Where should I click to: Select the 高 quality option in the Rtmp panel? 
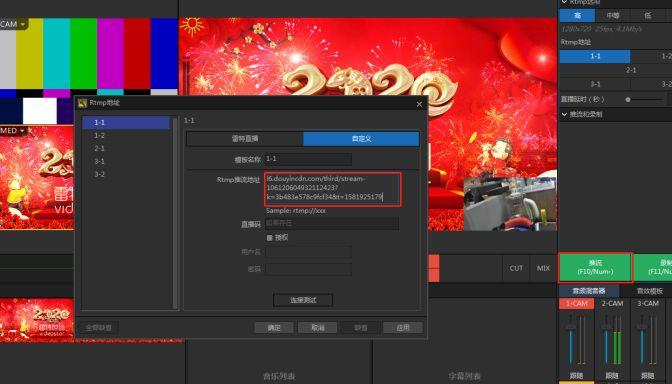point(577,15)
